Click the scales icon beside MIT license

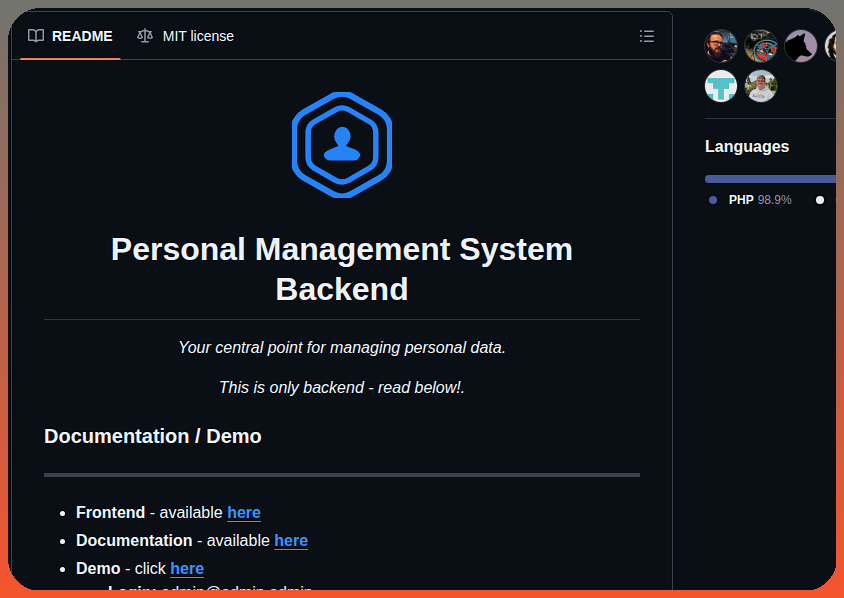145,36
